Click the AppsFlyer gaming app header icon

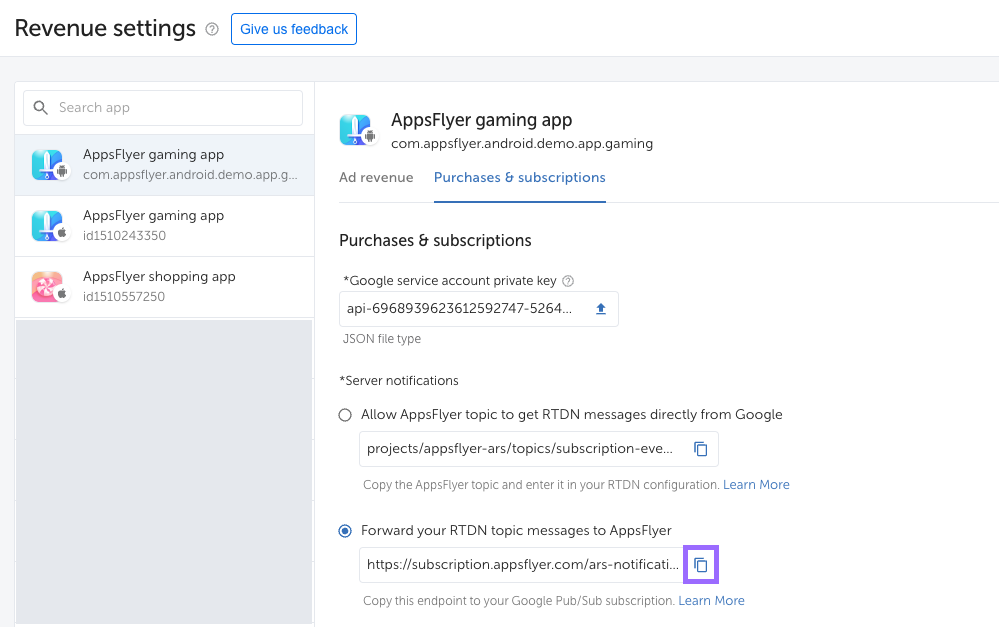coord(356,130)
